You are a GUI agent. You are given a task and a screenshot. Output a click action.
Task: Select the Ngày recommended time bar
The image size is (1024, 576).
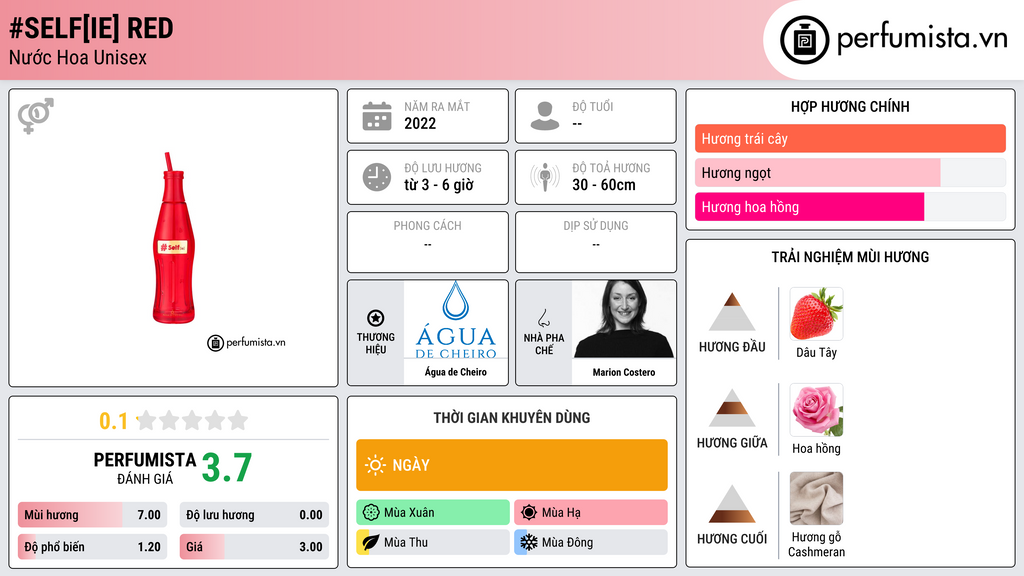[512, 465]
